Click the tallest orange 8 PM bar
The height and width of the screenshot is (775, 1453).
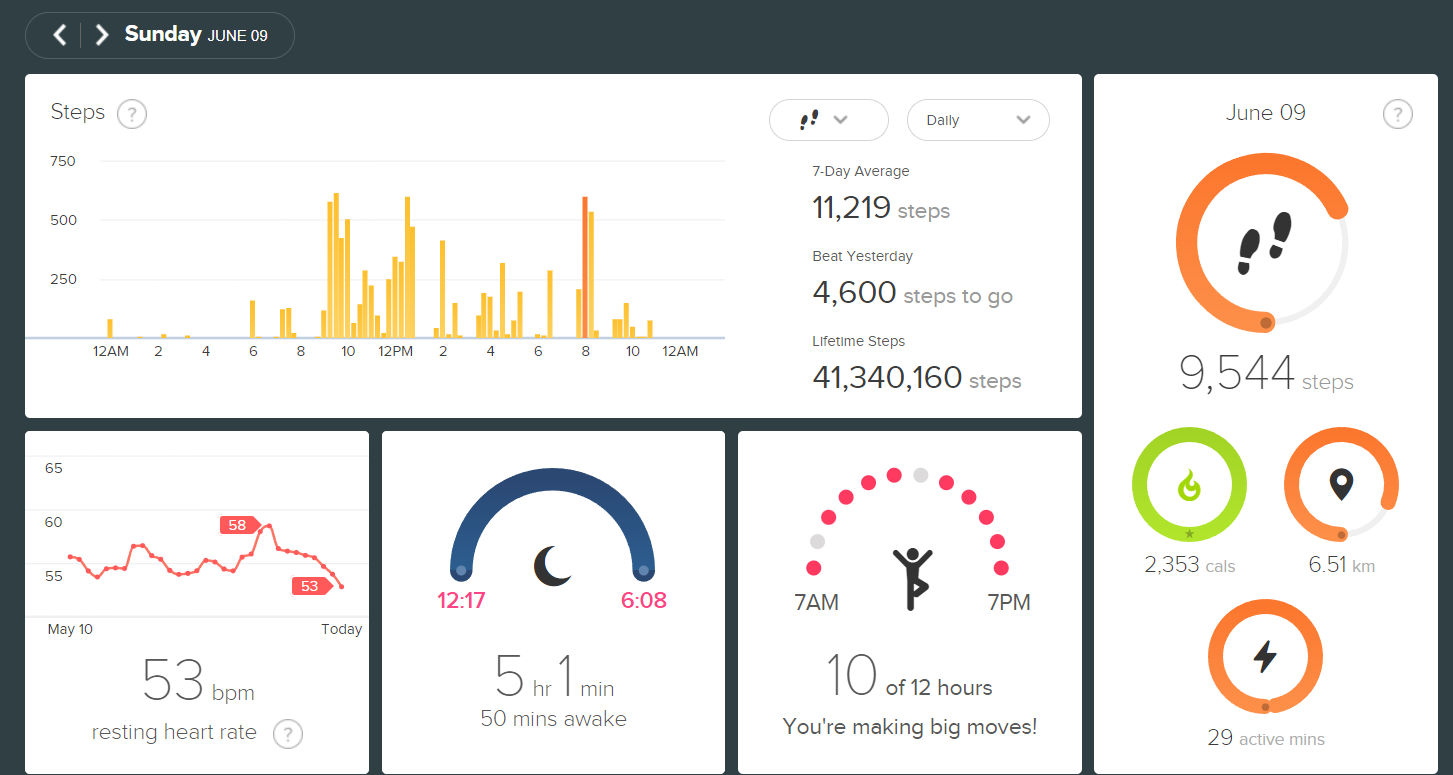(585, 267)
